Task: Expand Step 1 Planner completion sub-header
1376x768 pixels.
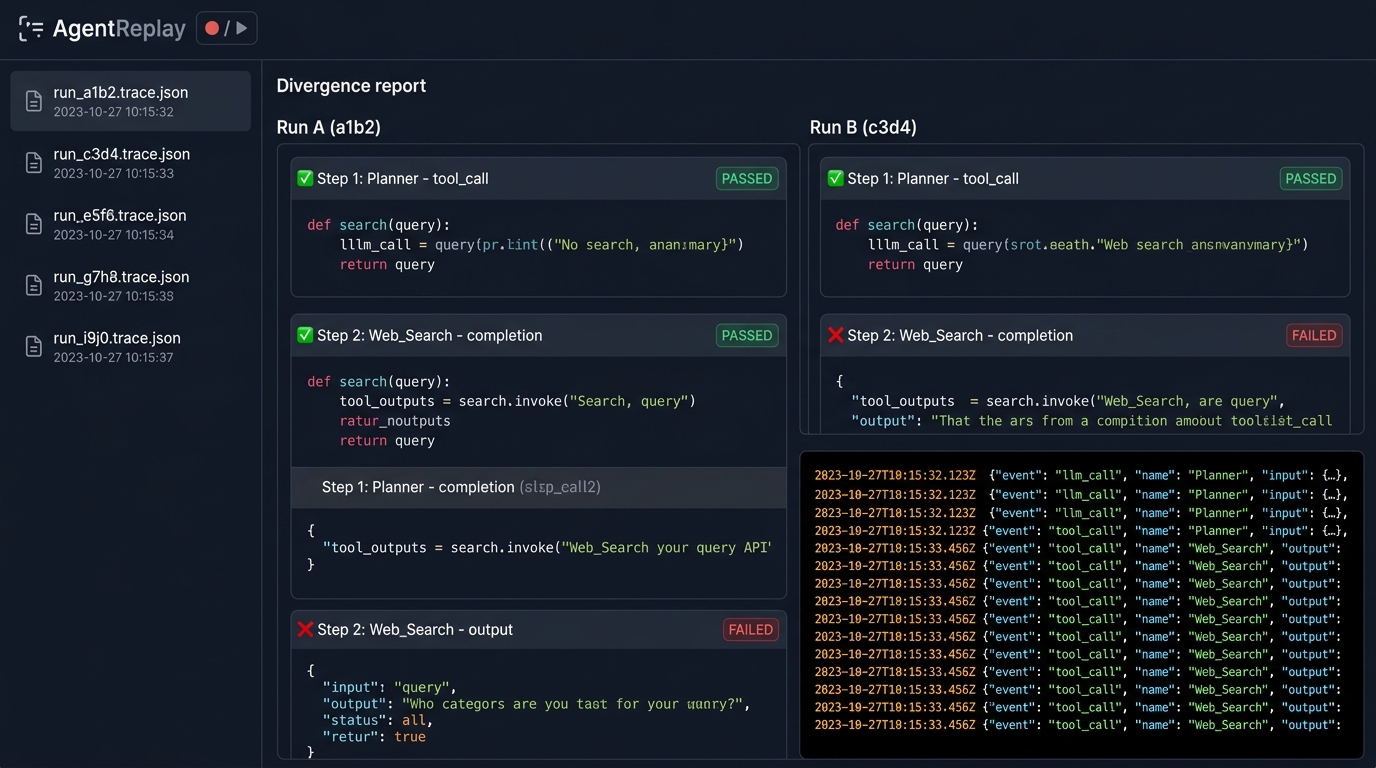Action: [538, 487]
